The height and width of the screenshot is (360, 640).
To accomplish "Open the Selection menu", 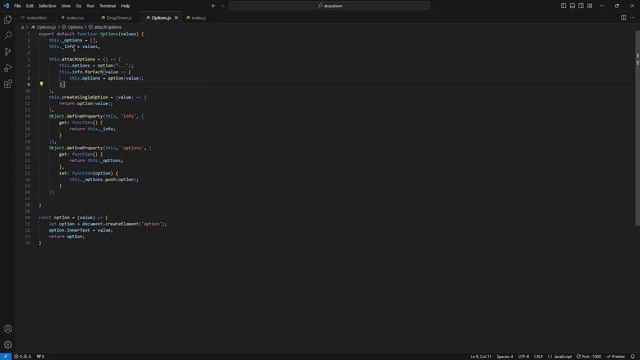I will pyautogui.click(x=47, y=6).
